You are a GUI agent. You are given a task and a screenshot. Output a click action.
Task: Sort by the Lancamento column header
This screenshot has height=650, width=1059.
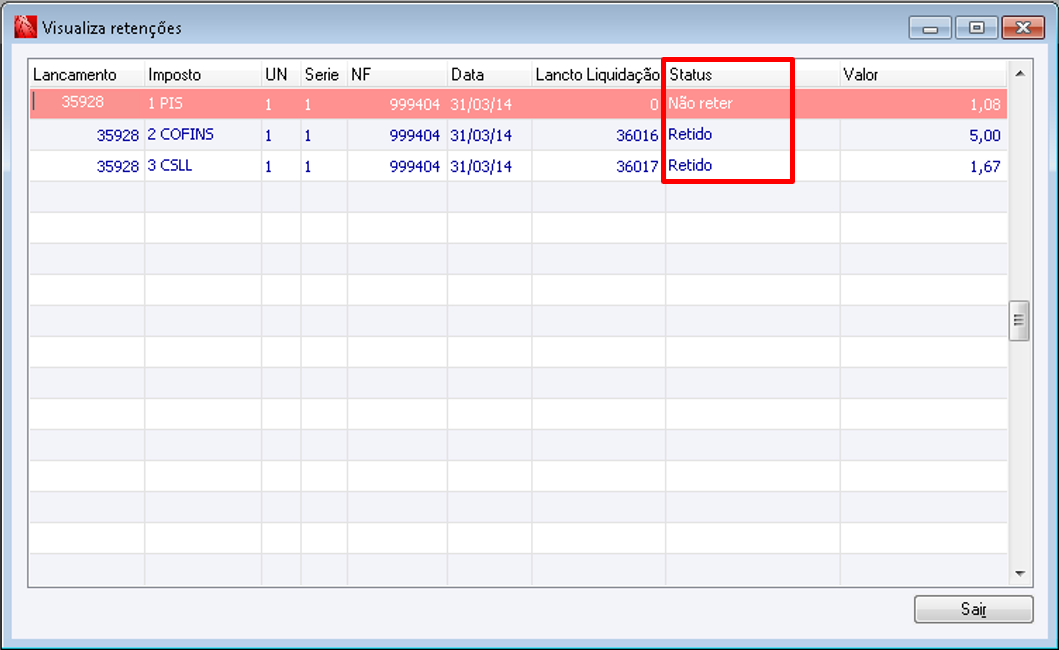point(87,74)
